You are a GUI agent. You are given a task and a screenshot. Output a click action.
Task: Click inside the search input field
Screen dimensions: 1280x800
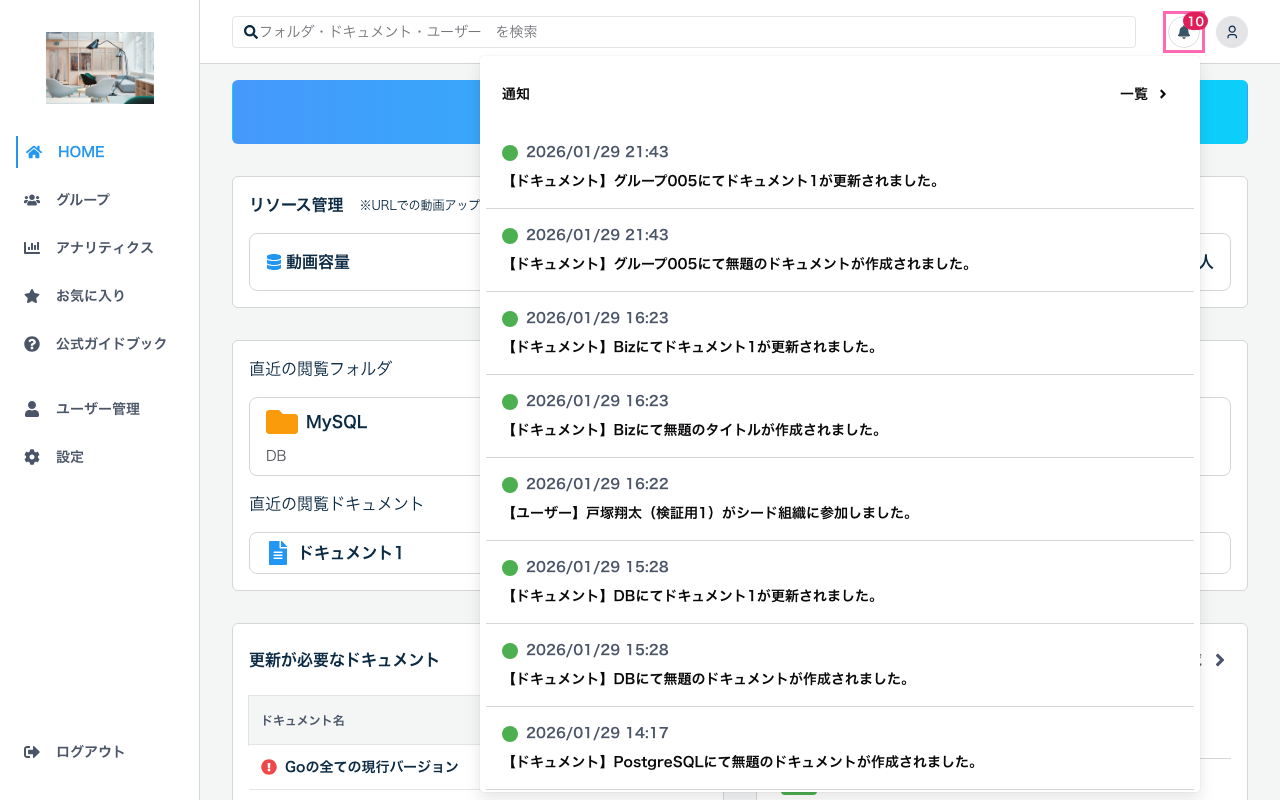[684, 31]
